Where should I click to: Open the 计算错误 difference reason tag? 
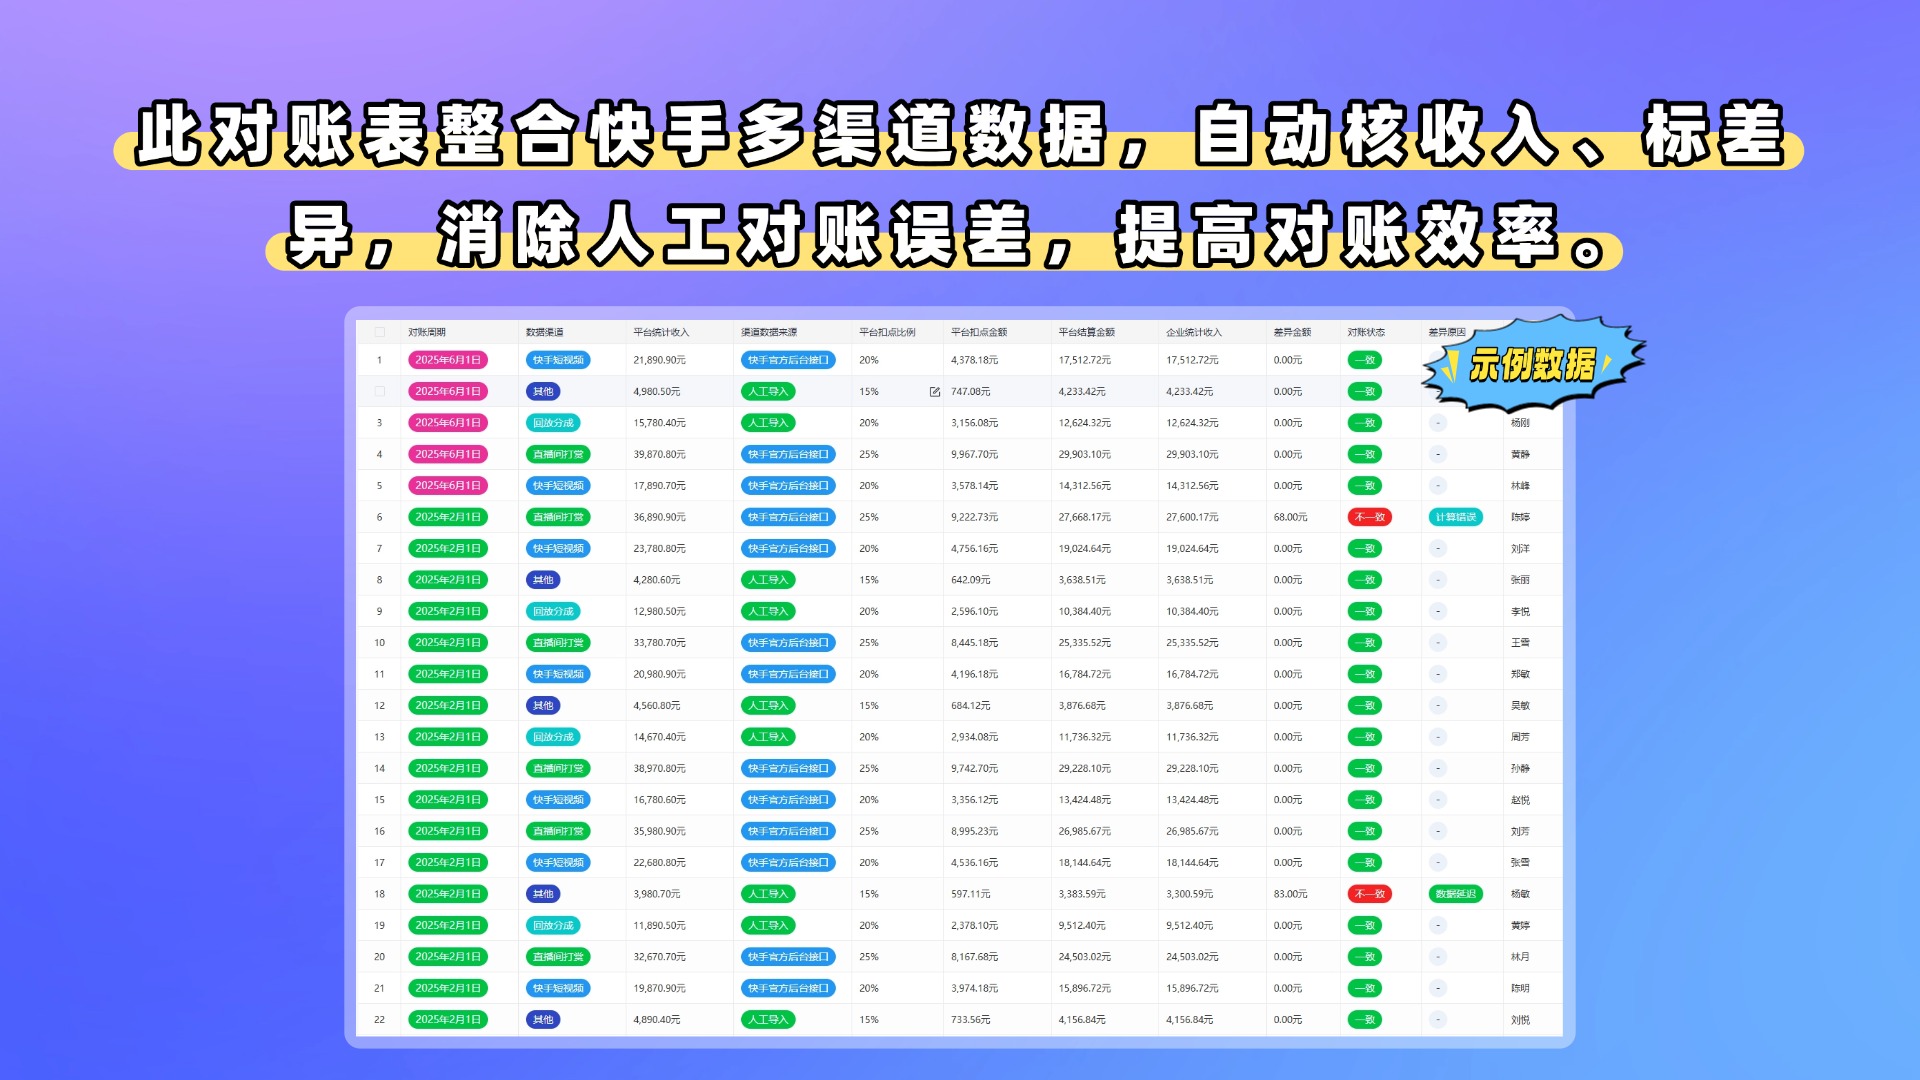coord(1455,517)
